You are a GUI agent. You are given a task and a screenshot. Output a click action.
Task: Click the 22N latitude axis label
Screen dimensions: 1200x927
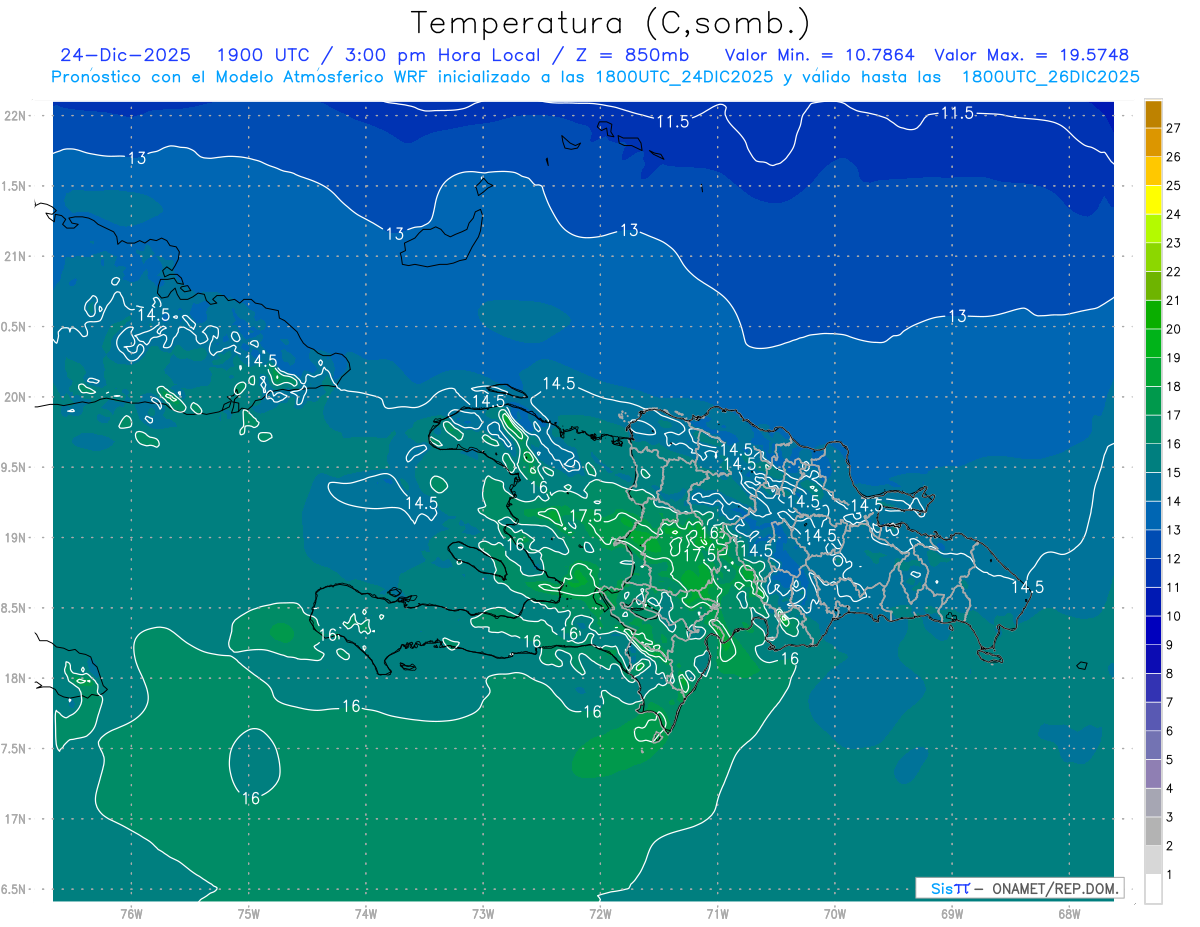15,115
